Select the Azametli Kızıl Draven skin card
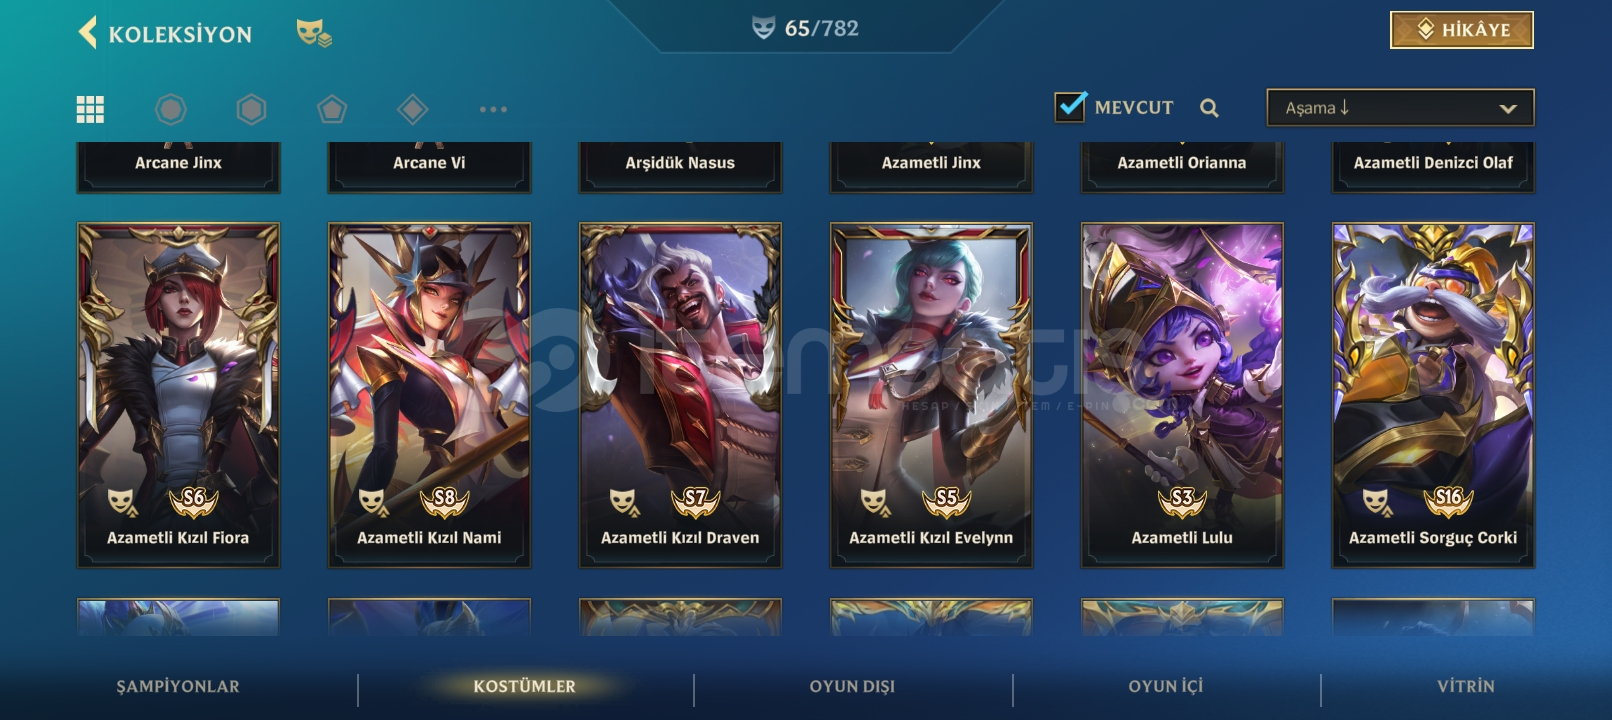 (x=680, y=395)
